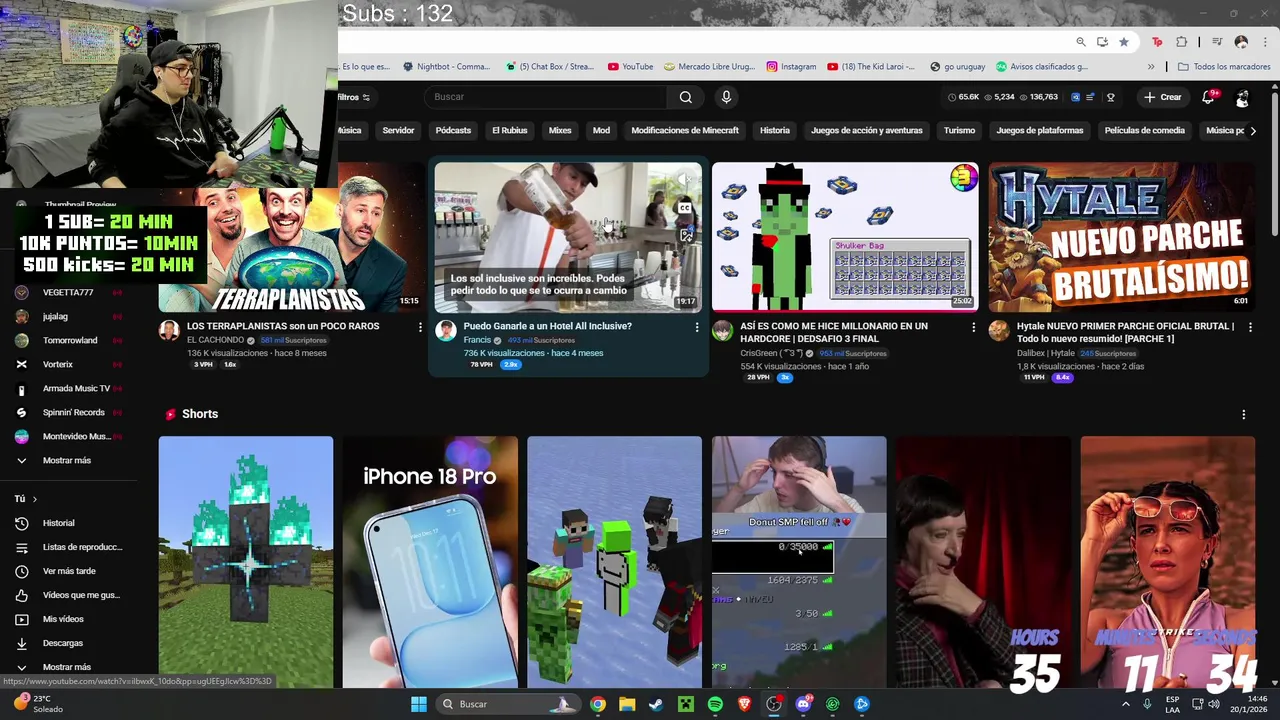The width and height of the screenshot is (1280, 720).
Task: Open YouTube account avatar menu
Action: point(1242,97)
